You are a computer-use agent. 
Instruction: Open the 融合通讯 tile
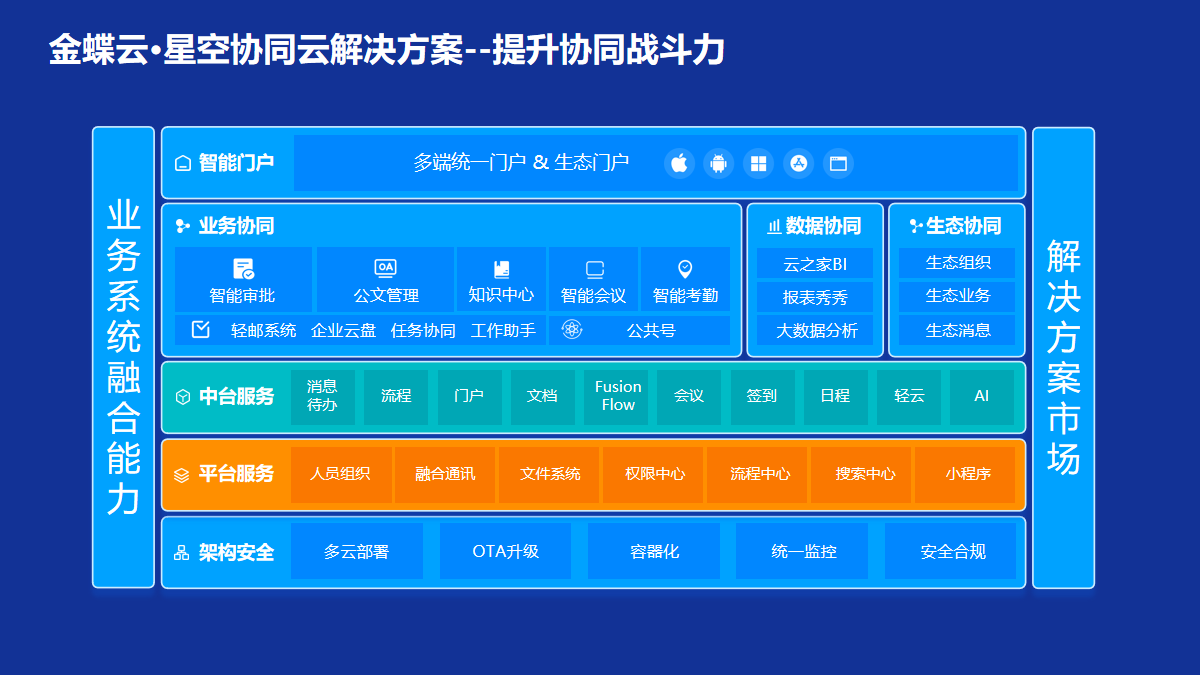click(445, 475)
